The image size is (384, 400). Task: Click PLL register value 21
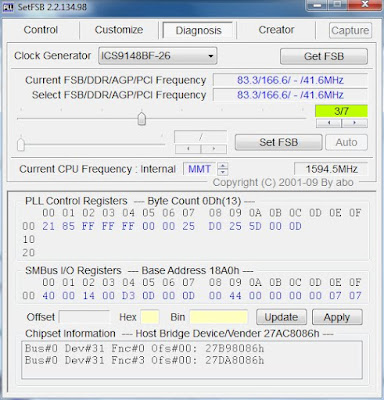[48, 226]
